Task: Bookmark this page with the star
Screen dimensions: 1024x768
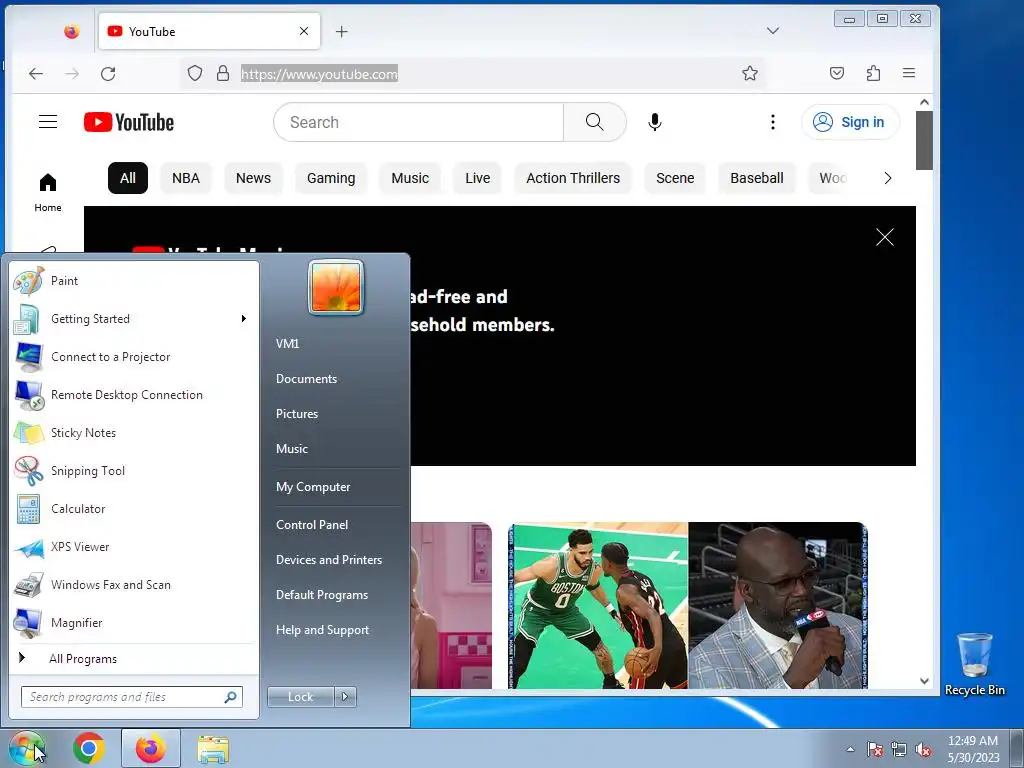Action: point(750,73)
